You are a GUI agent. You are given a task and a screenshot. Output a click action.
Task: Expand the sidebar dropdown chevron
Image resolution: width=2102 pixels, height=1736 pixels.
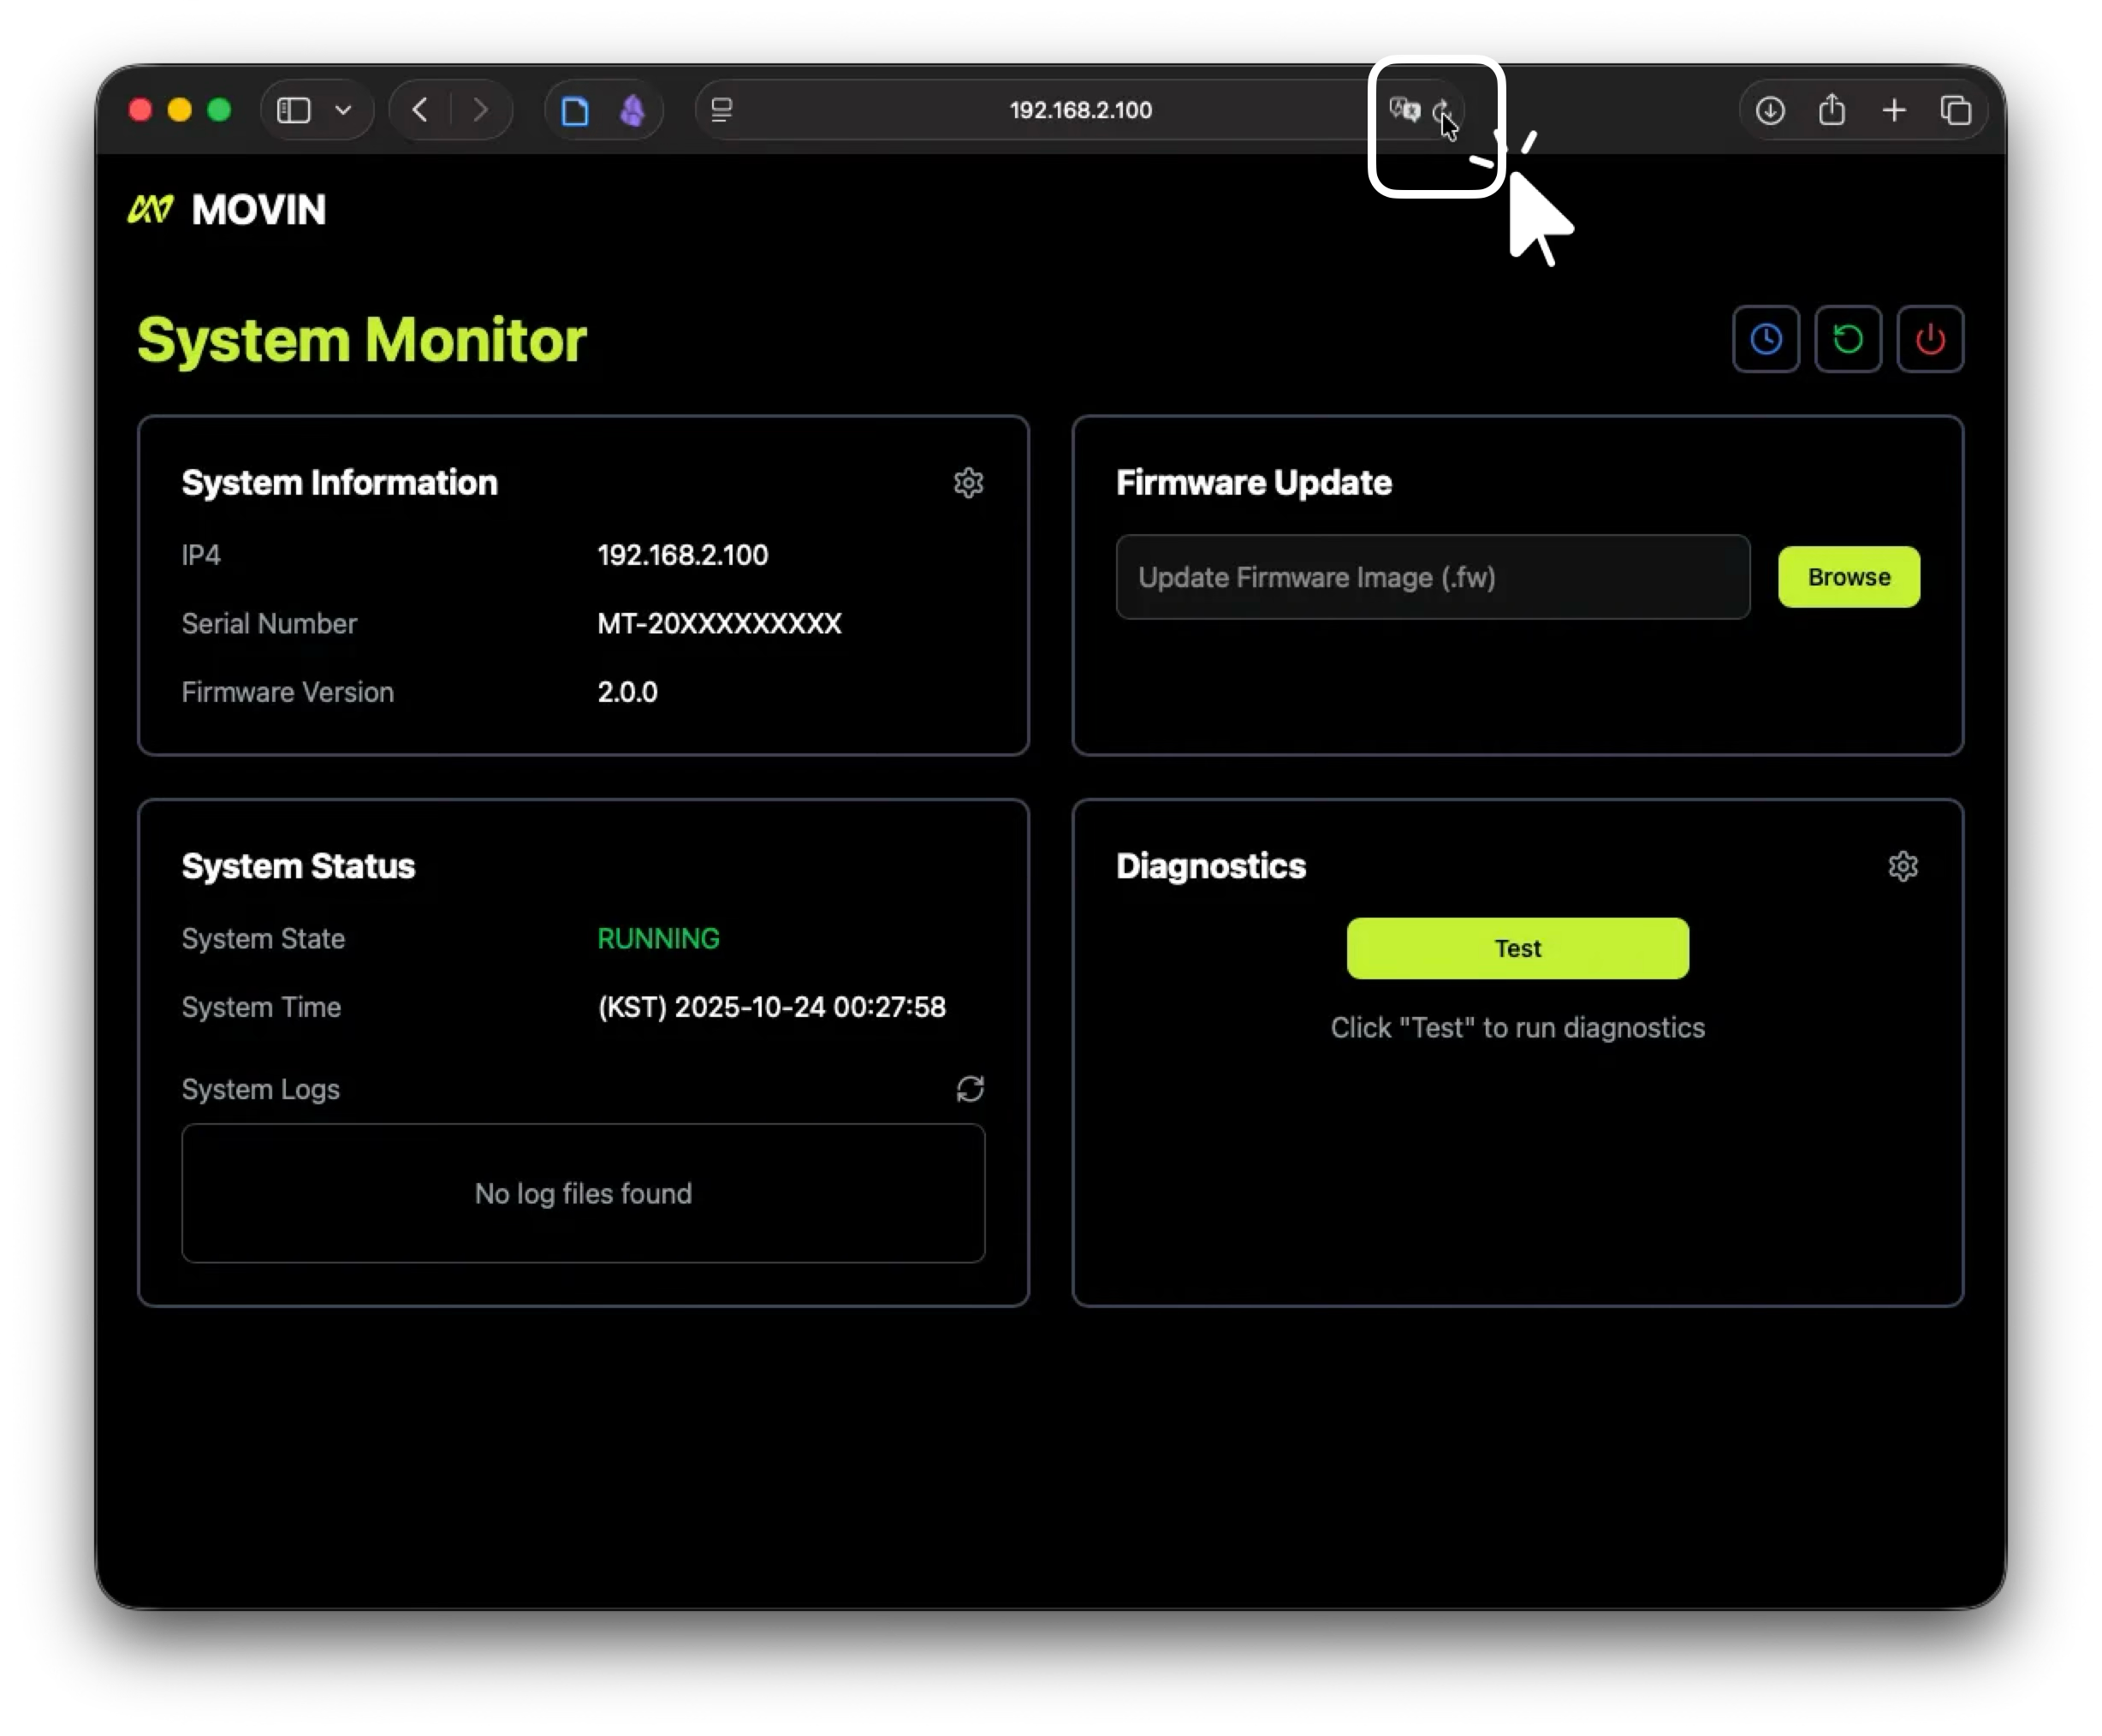343,110
